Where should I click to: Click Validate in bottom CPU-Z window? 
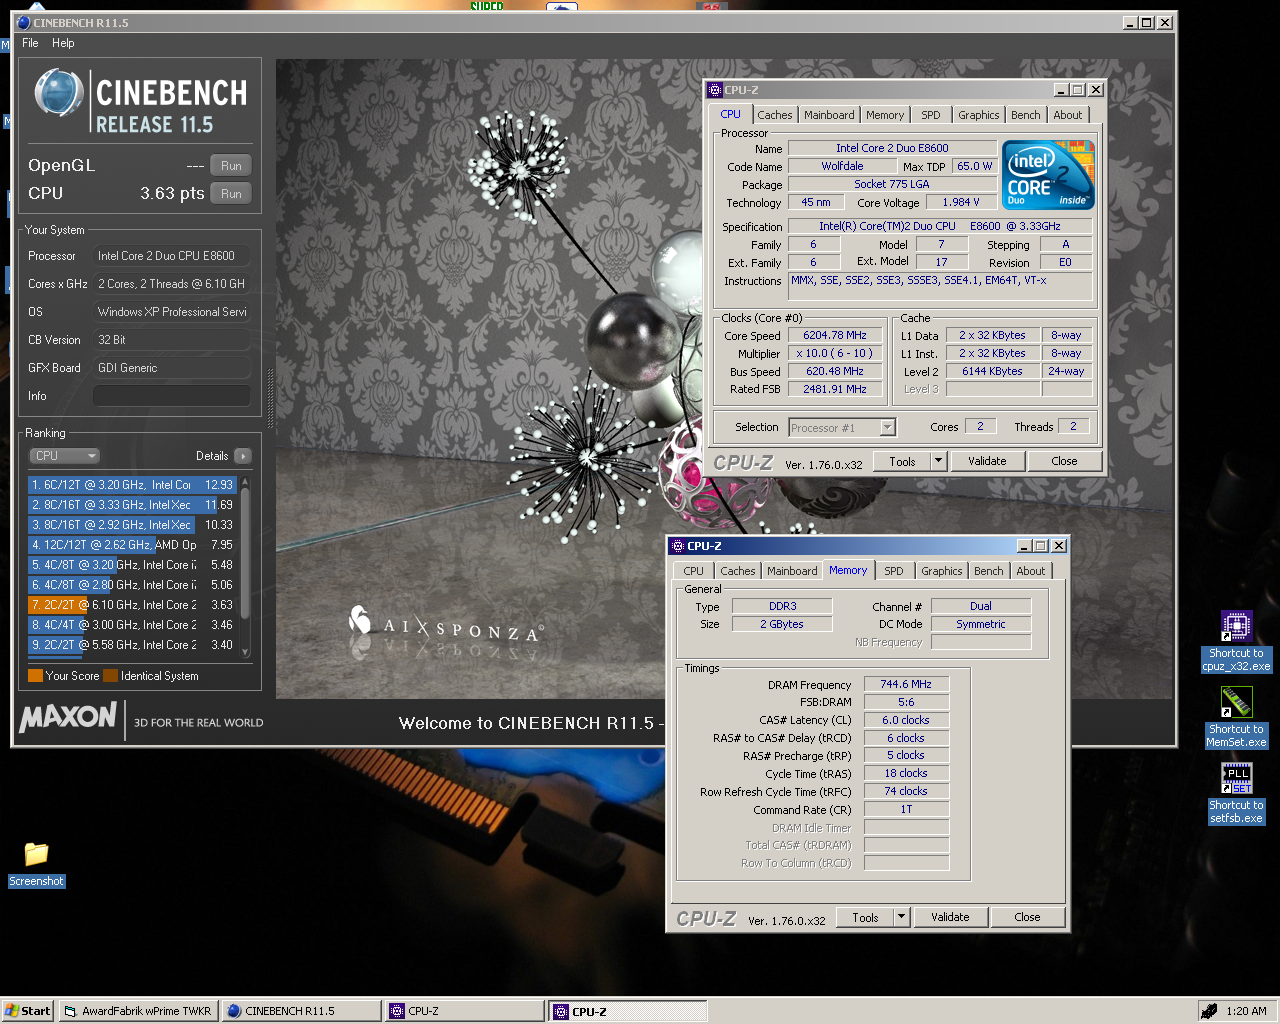950,917
